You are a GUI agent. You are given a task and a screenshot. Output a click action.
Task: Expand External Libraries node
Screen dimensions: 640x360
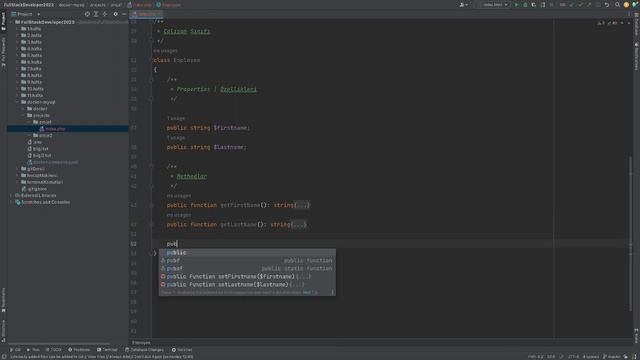click(x=11, y=196)
